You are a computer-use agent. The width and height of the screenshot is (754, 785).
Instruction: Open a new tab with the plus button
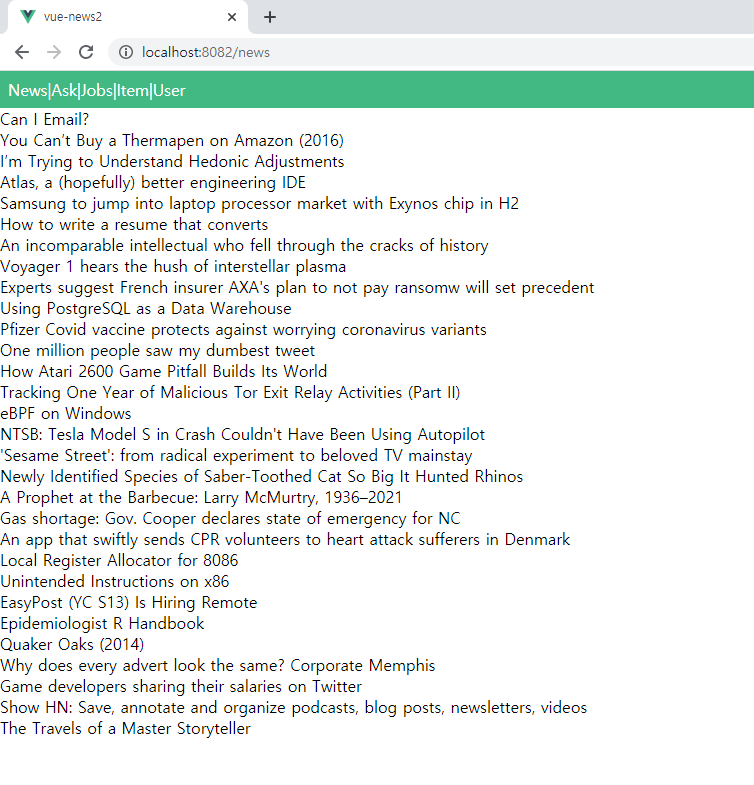point(270,17)
